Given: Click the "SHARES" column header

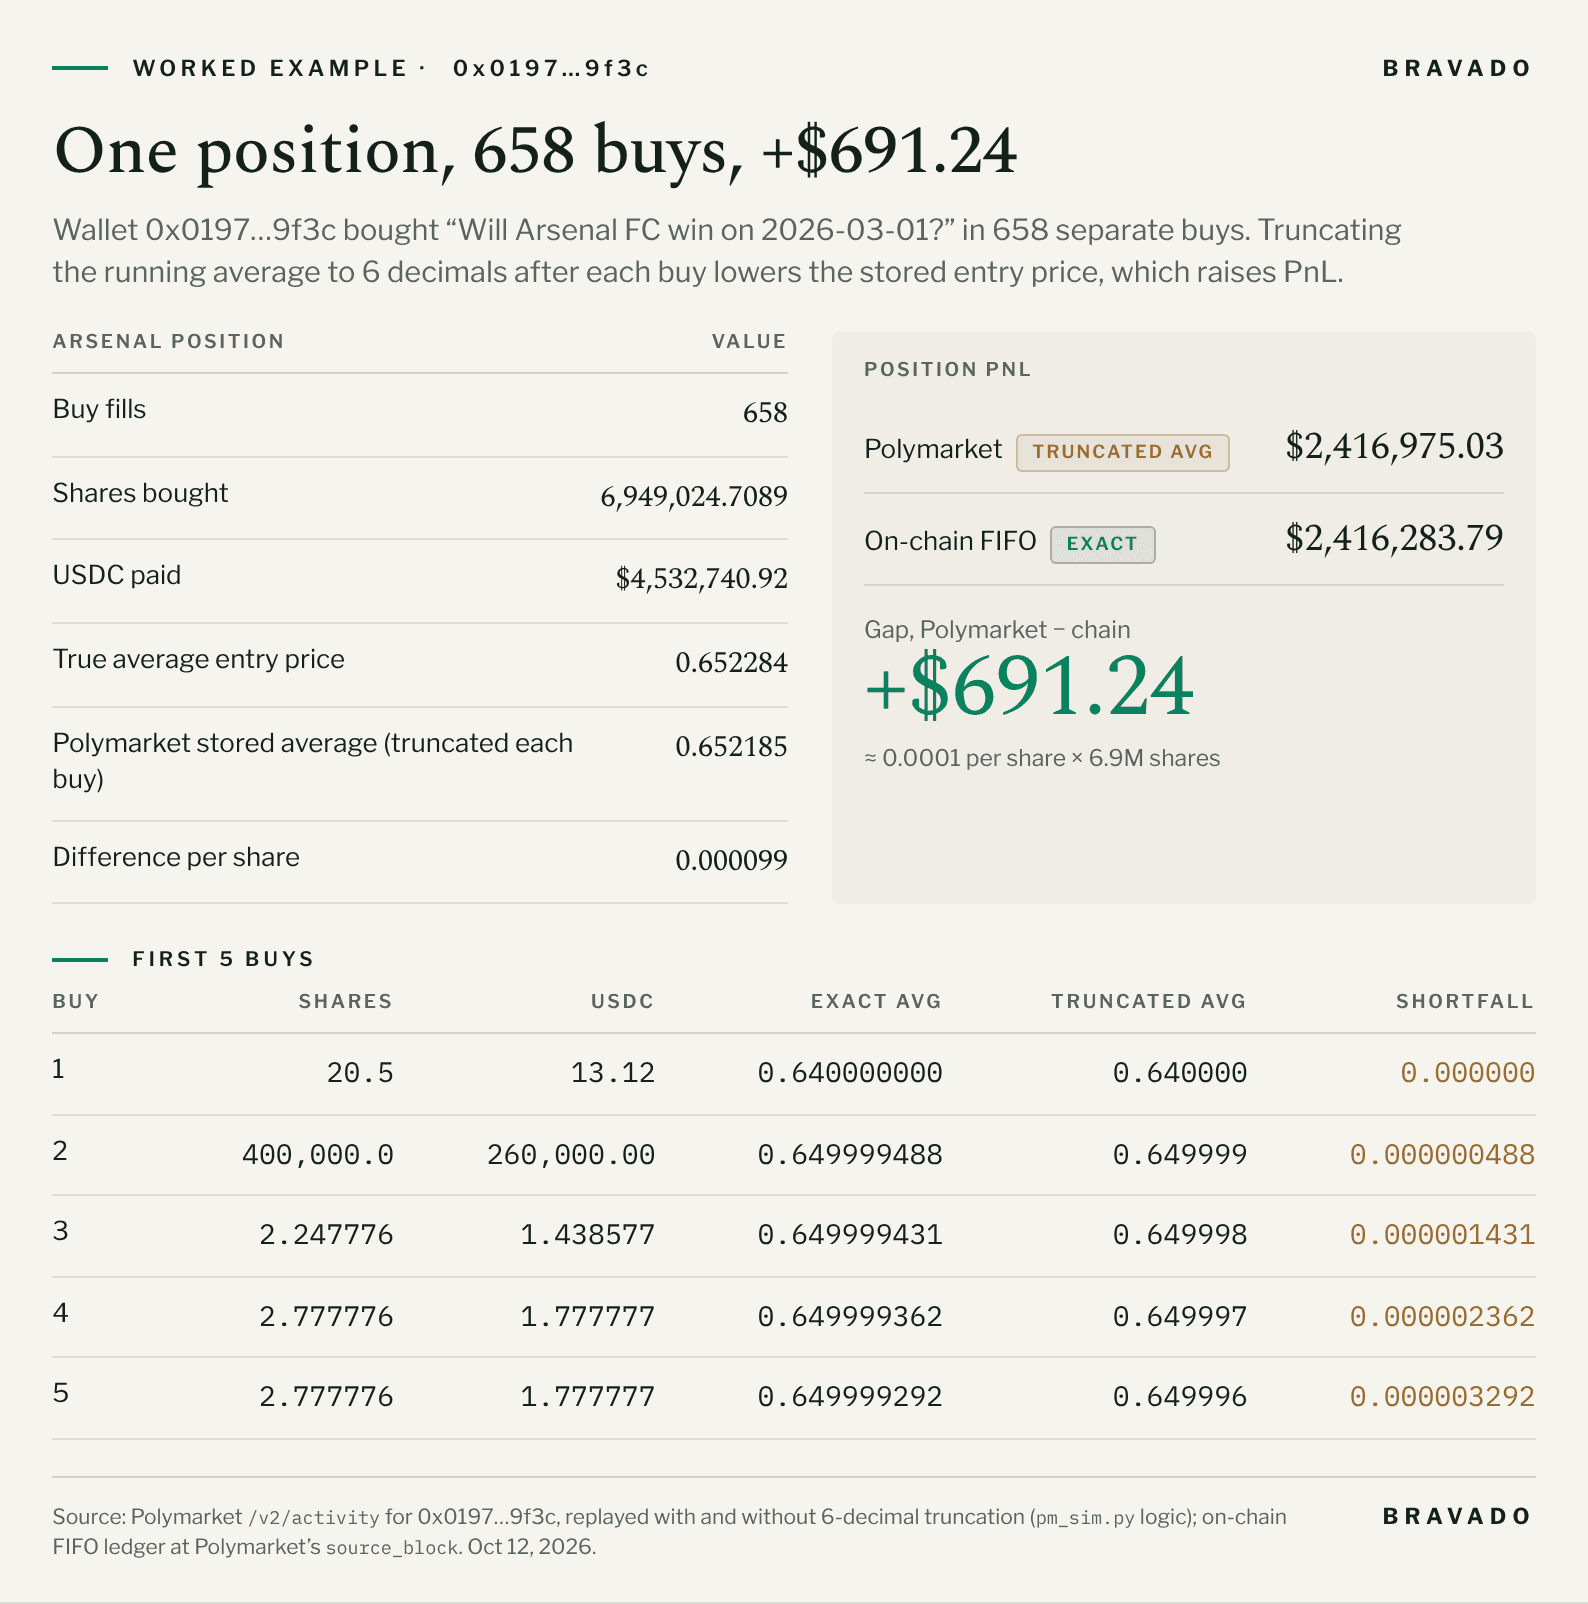Looking at the screenshot, I should [345, 1001].
